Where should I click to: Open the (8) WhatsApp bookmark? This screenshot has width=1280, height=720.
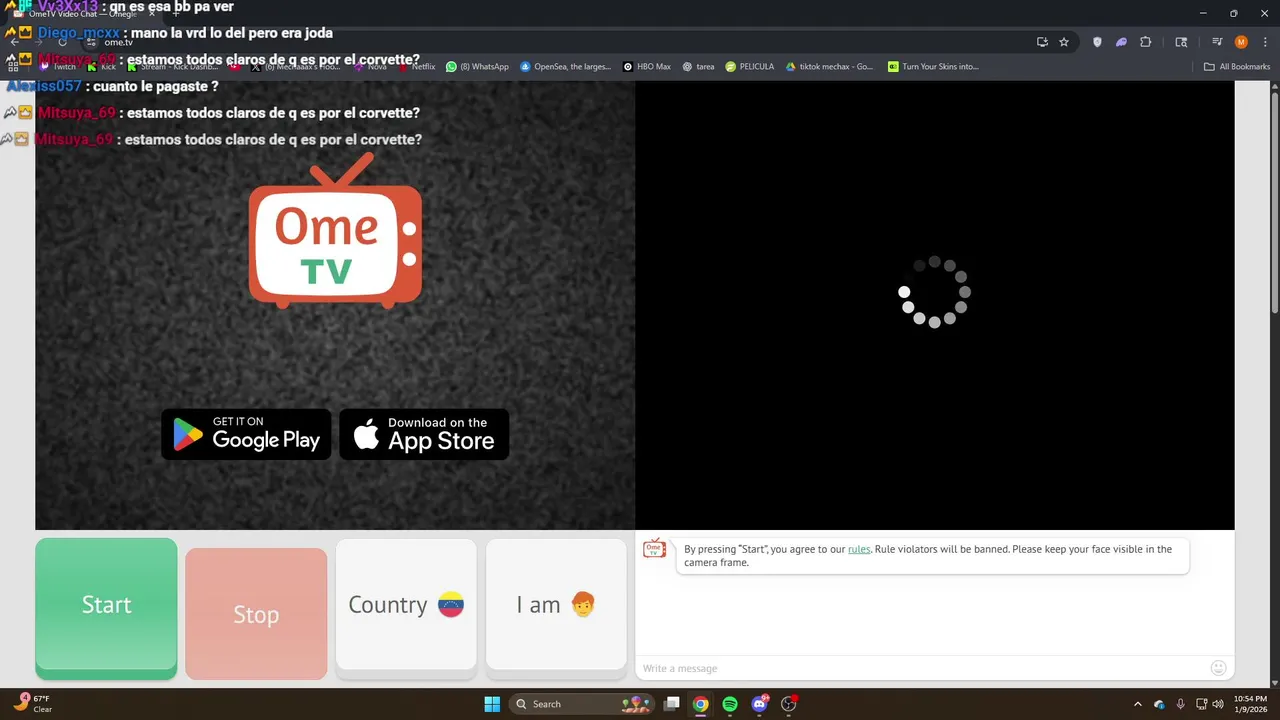click(x=478, y=67)
